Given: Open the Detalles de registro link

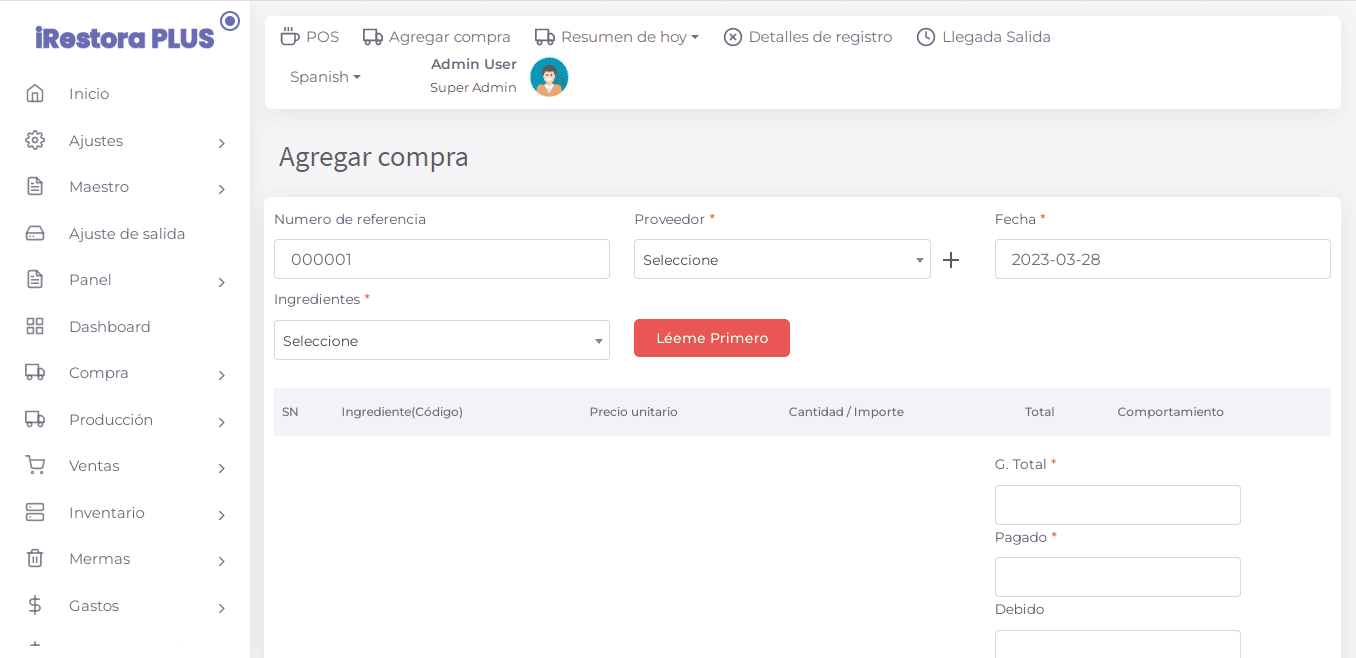Looking at the screenshot, I should [x=808, y=37].
